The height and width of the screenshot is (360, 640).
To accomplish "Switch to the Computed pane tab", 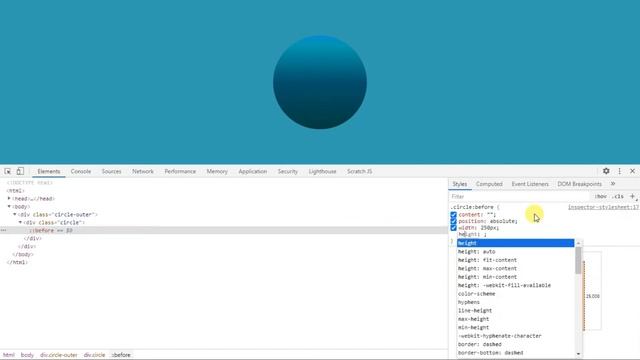I will coord(489,184).
